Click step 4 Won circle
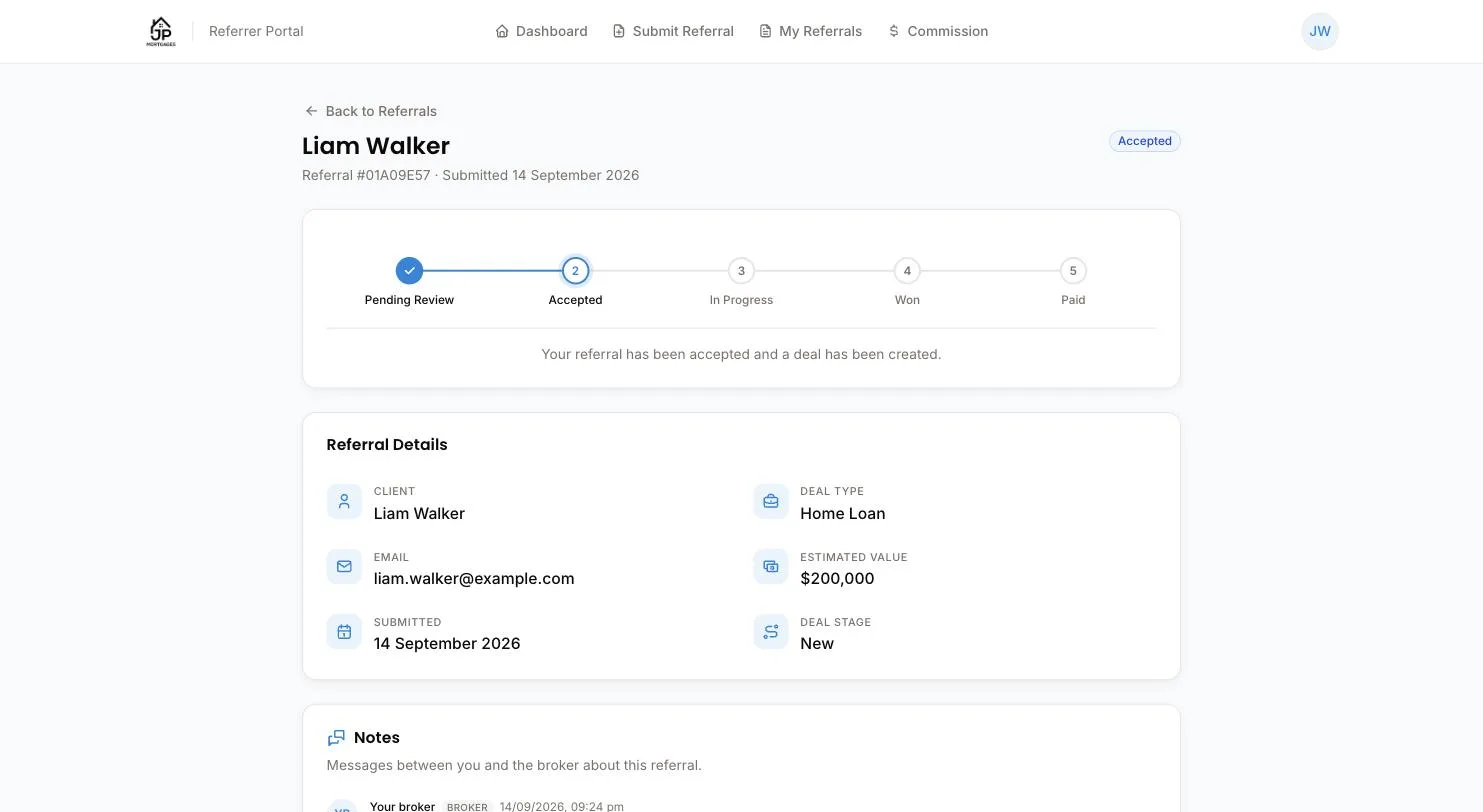The image size is (1483, 812). pos(907,271)
